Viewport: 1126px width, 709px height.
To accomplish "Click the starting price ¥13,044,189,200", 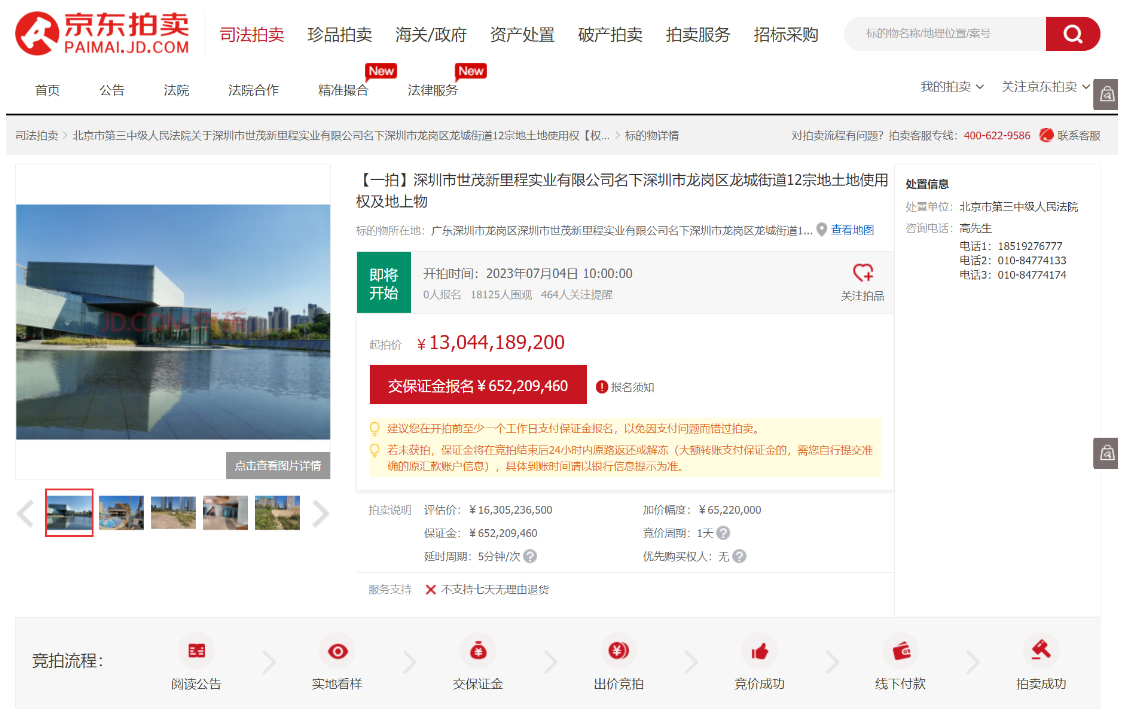I will (x=490, y=343).
